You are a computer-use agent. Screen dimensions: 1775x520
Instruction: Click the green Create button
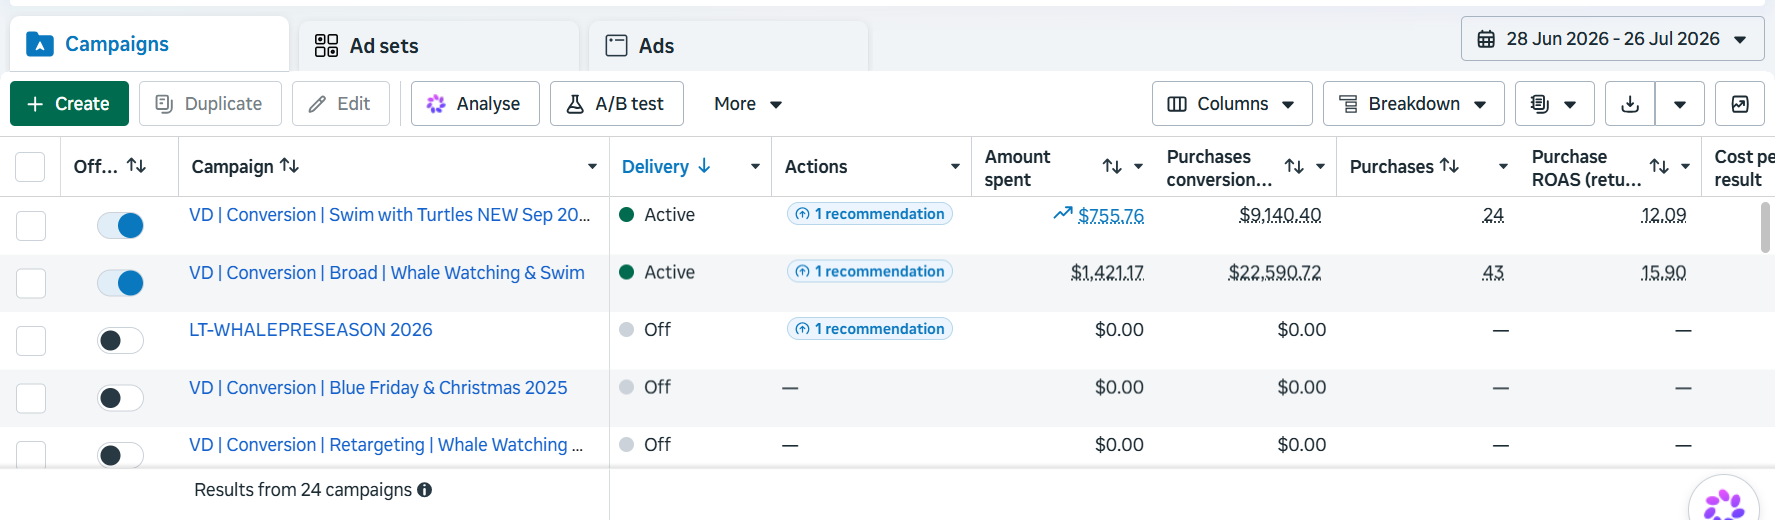(x=69, y=104)
